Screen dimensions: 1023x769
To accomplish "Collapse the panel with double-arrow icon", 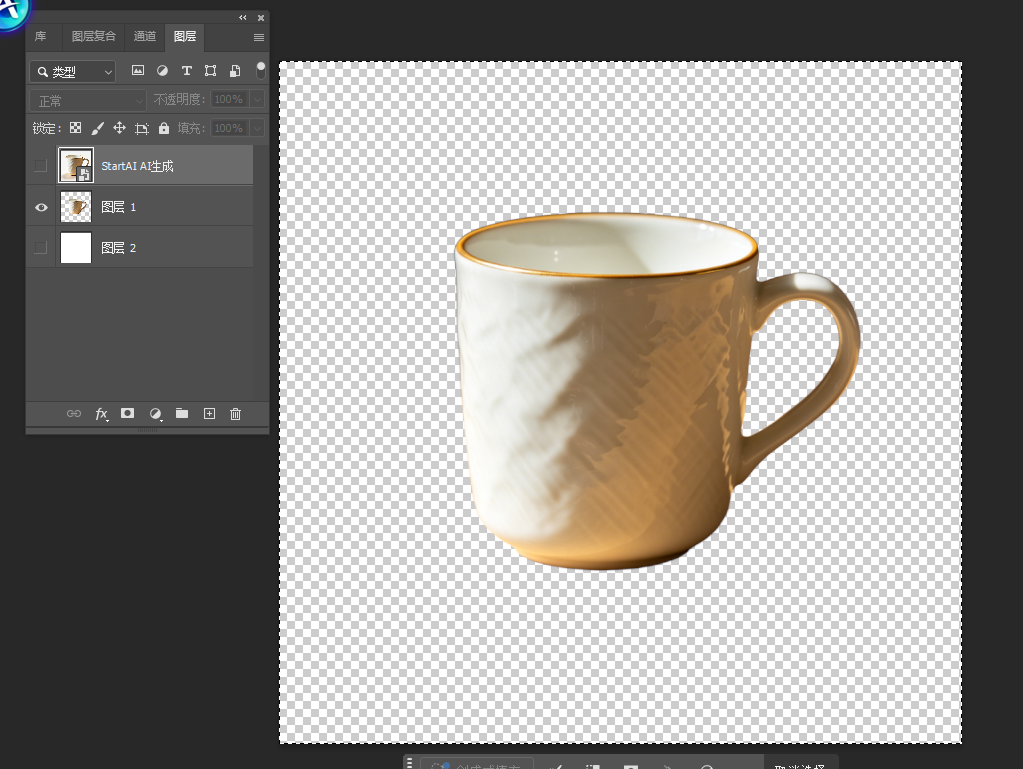I will (243, 18).
